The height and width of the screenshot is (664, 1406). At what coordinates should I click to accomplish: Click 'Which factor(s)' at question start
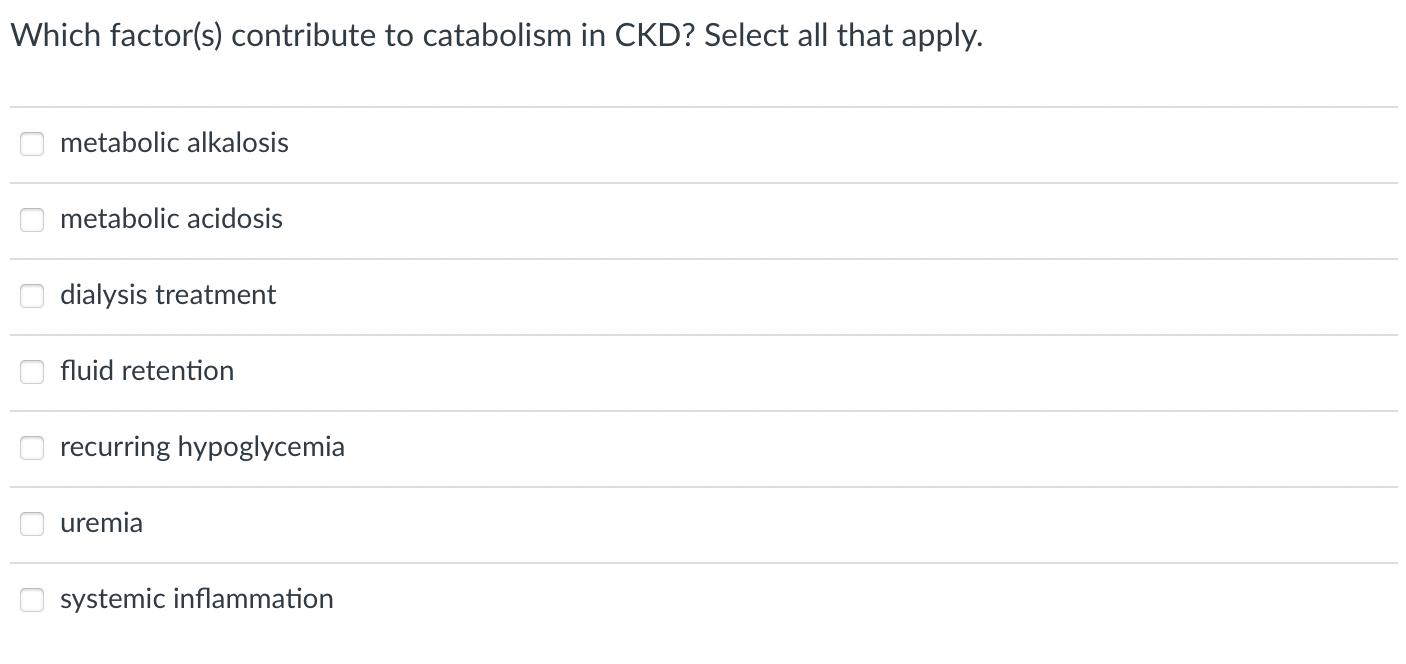tap(117, 38)
